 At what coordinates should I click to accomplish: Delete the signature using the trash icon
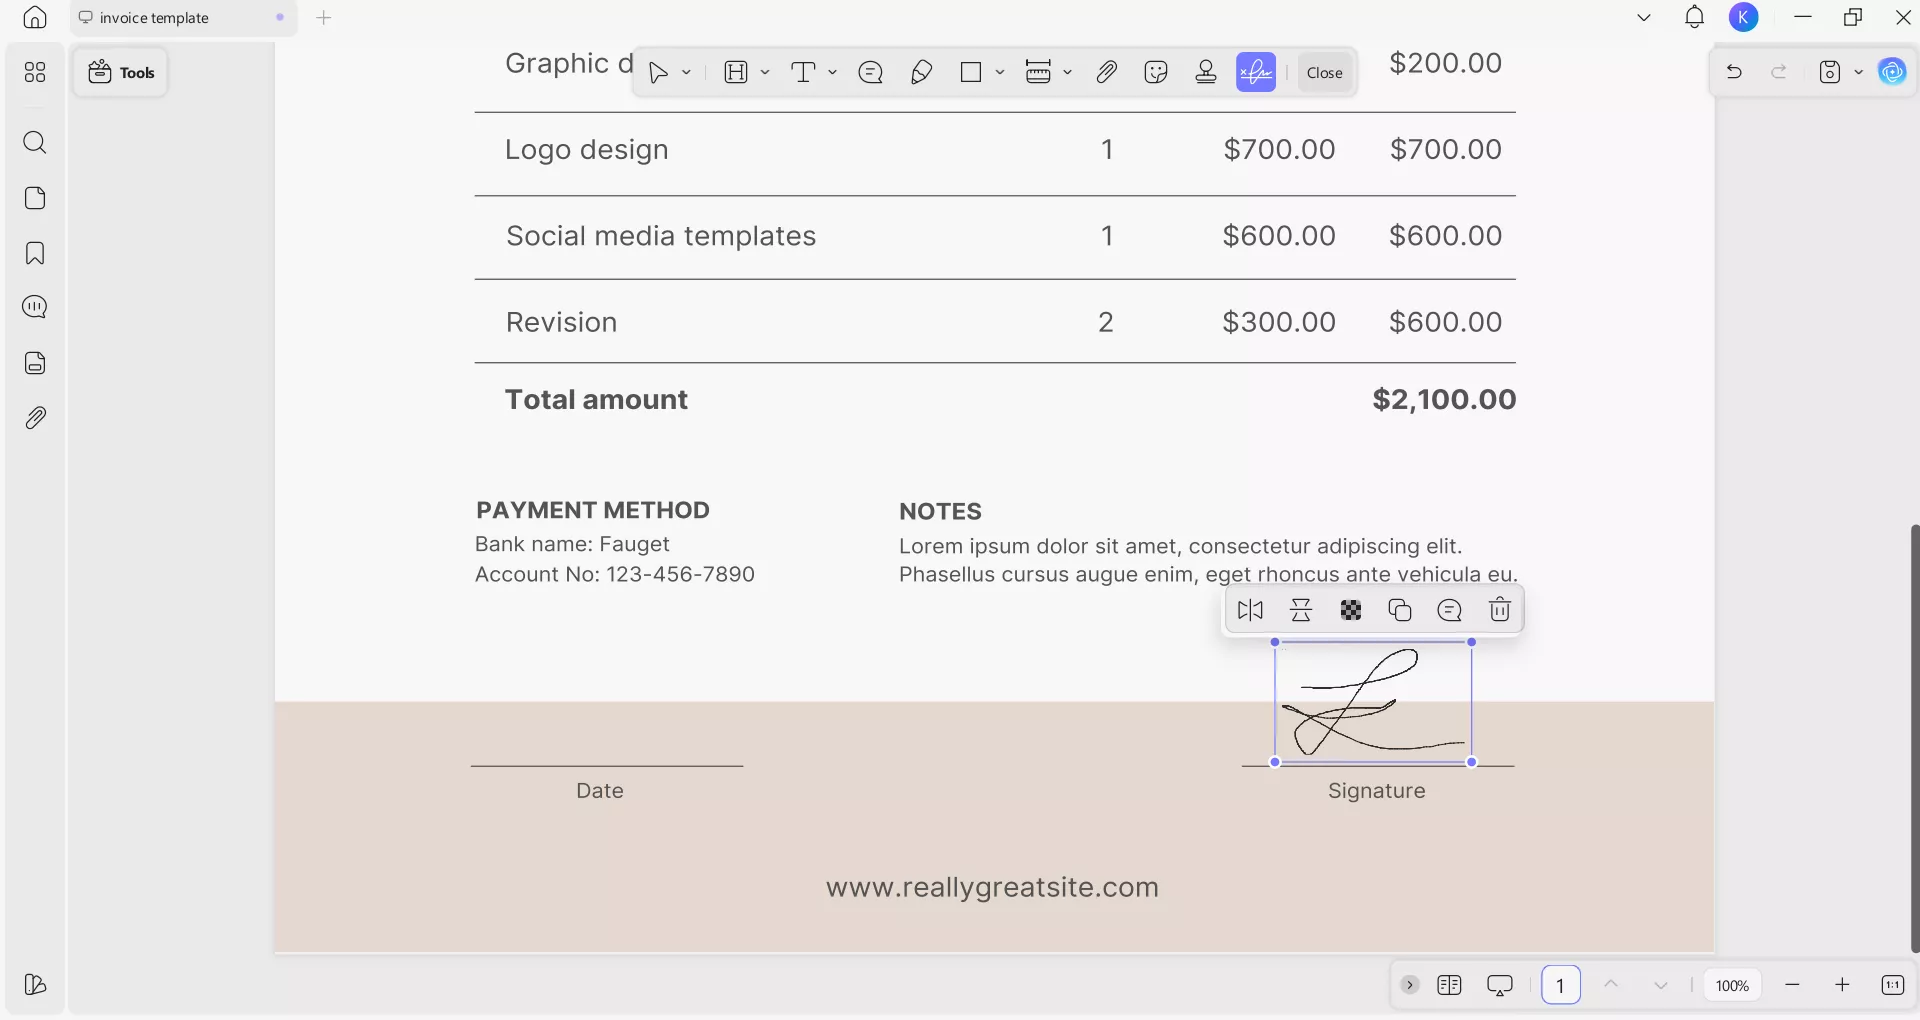tap(1499, 610)
